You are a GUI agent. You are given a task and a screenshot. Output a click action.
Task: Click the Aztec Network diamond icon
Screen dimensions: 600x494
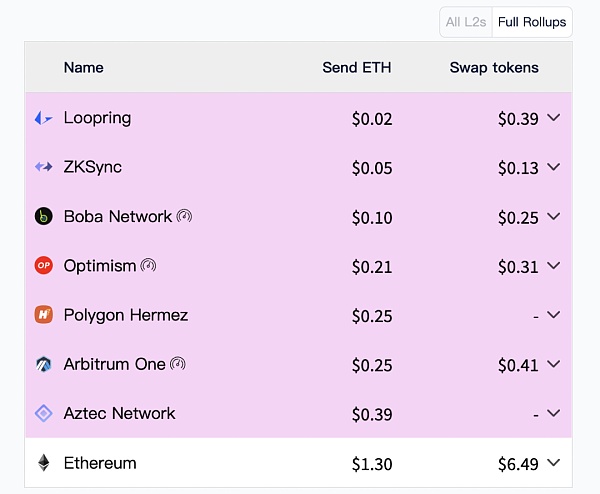click(43, 413)
